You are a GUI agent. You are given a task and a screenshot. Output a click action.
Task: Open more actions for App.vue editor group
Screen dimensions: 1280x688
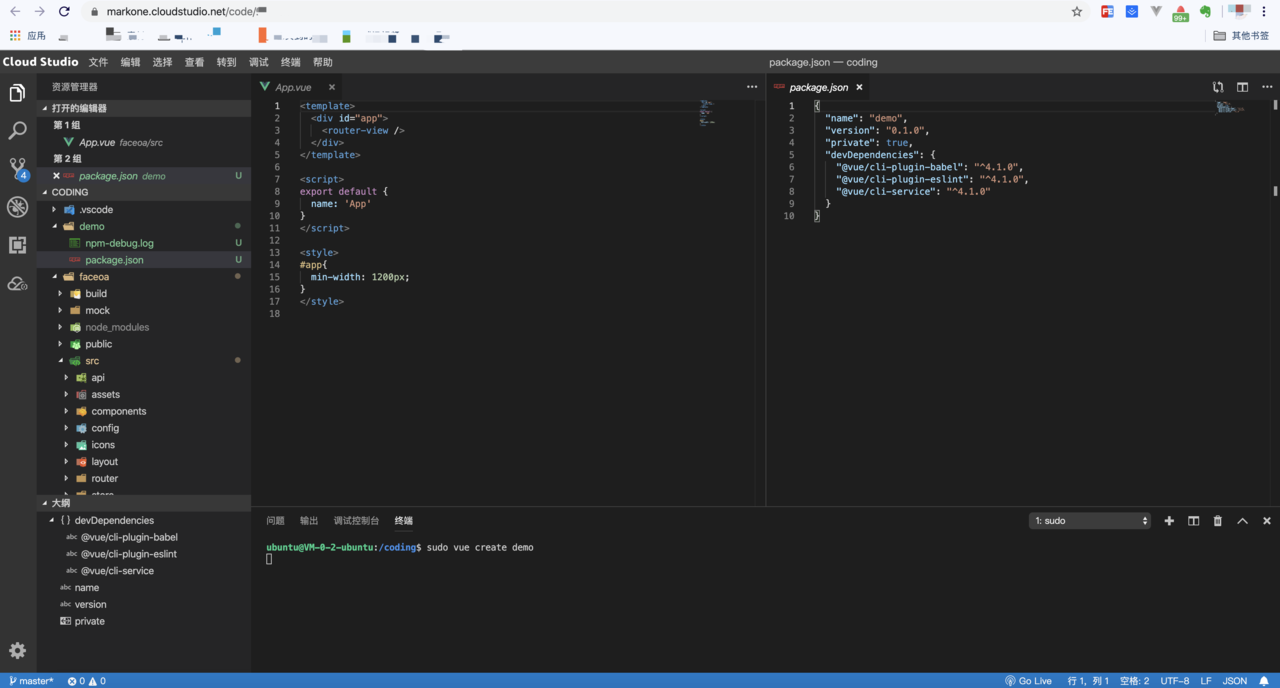pyautogui.click(x=752, y=87)
